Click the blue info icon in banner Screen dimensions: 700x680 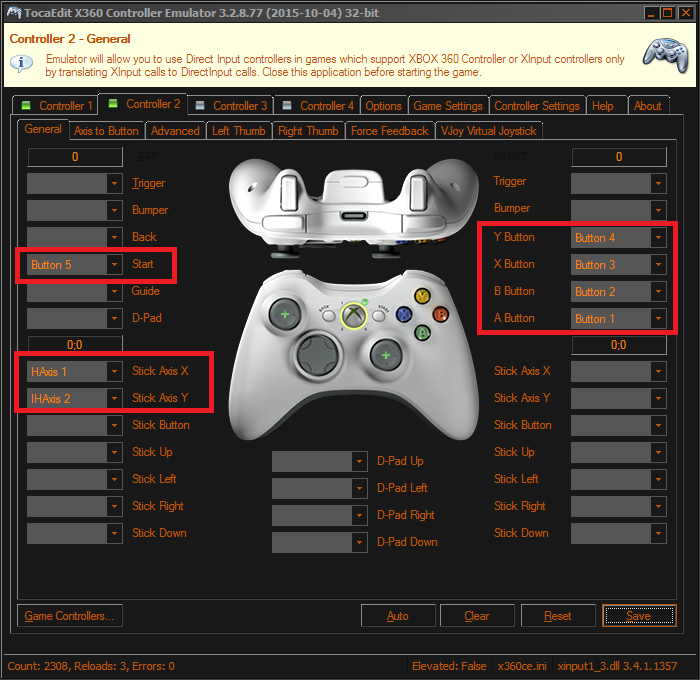pyautogui.click(x=21, y=63)
